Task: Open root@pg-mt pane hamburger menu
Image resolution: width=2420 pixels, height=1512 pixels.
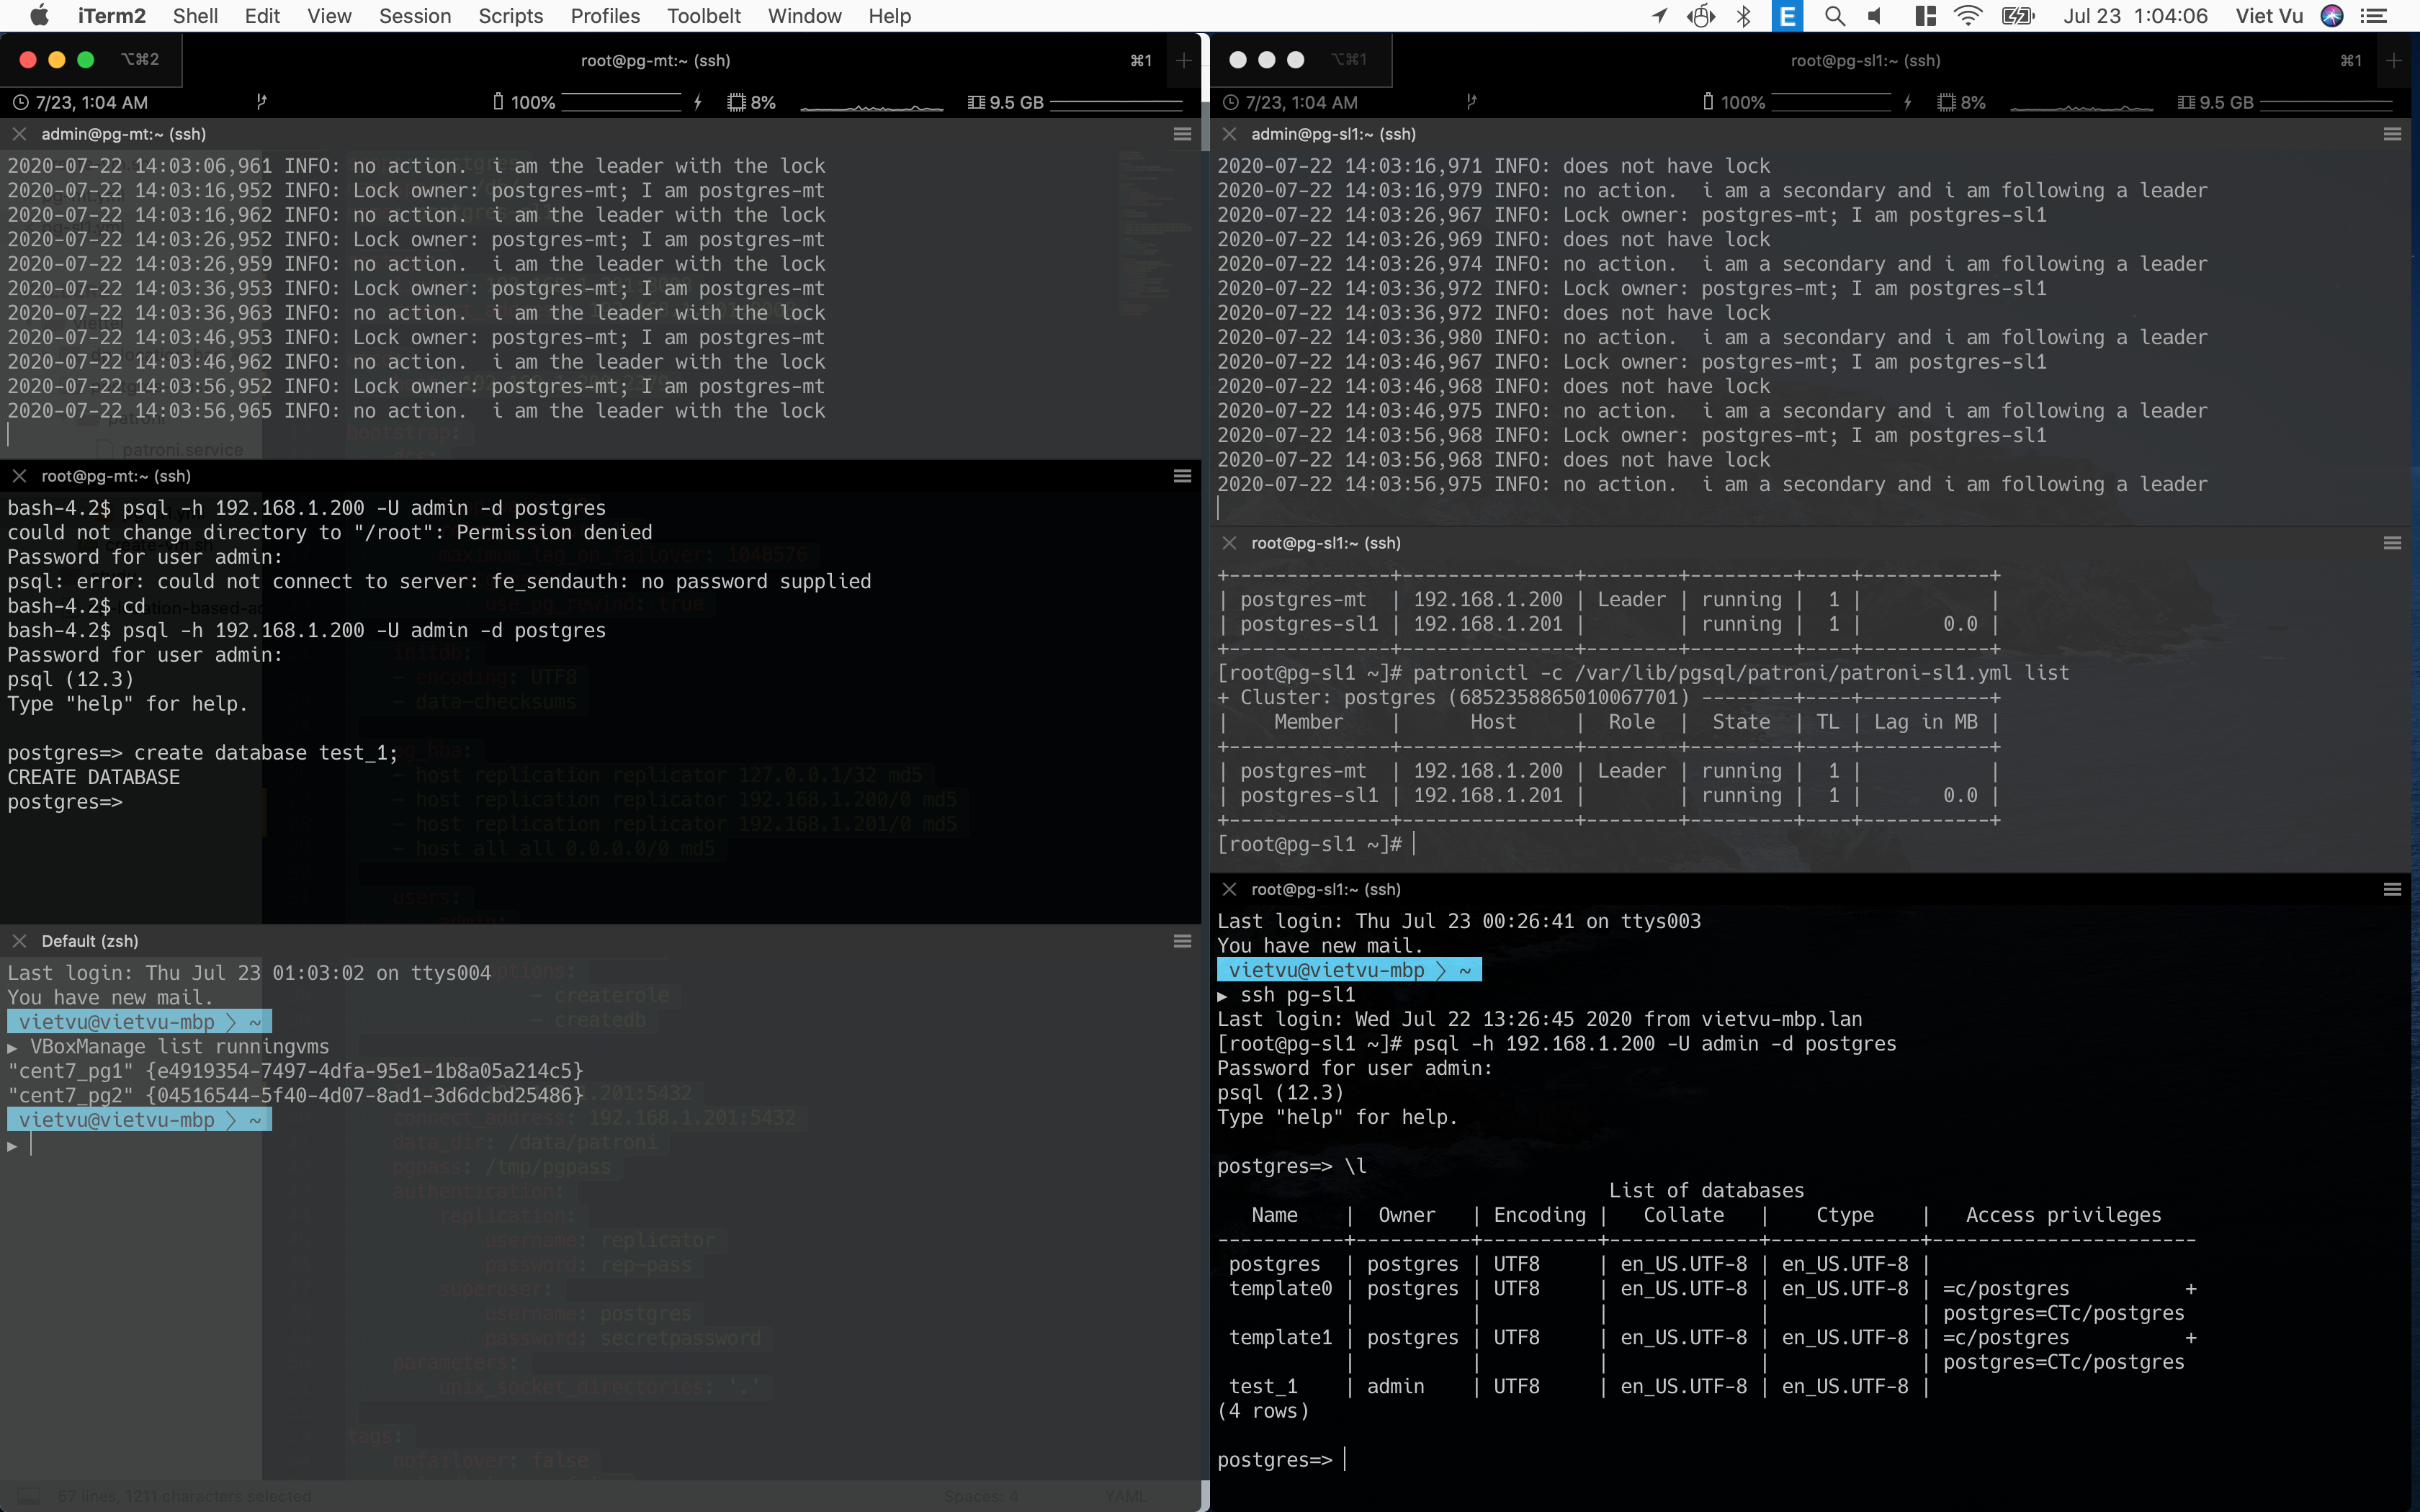Action: [x=1182, y=476]
